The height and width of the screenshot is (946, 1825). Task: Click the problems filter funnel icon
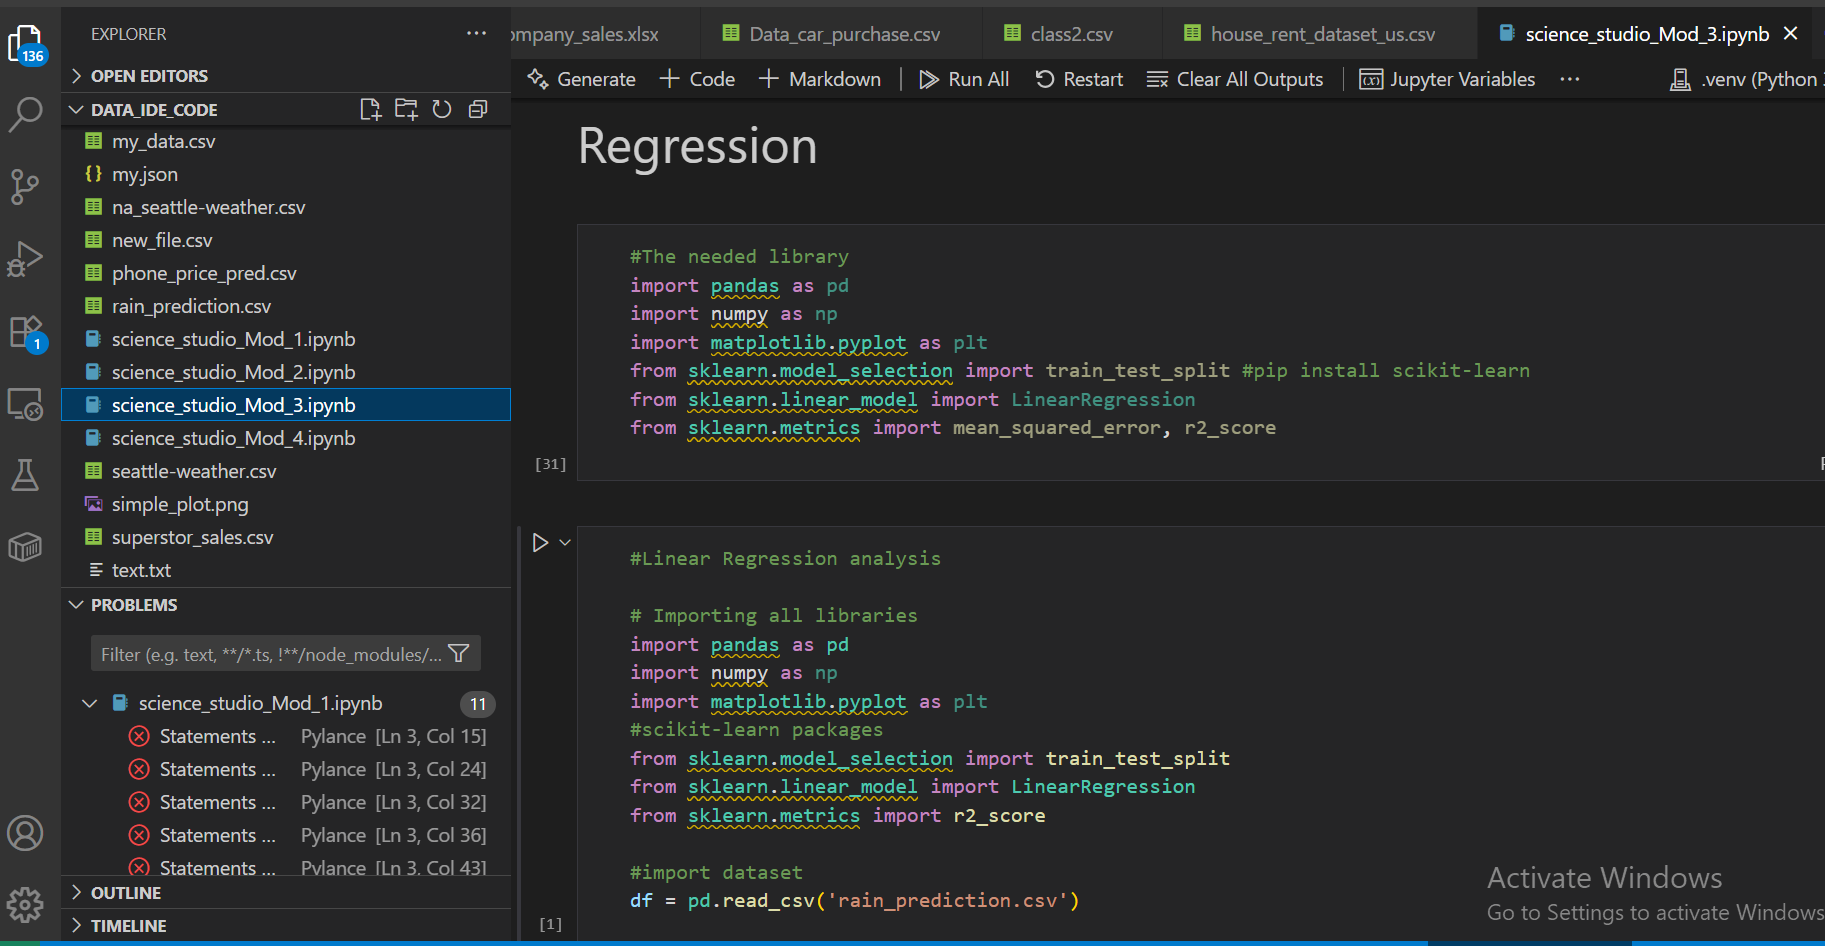click(459, 654)
